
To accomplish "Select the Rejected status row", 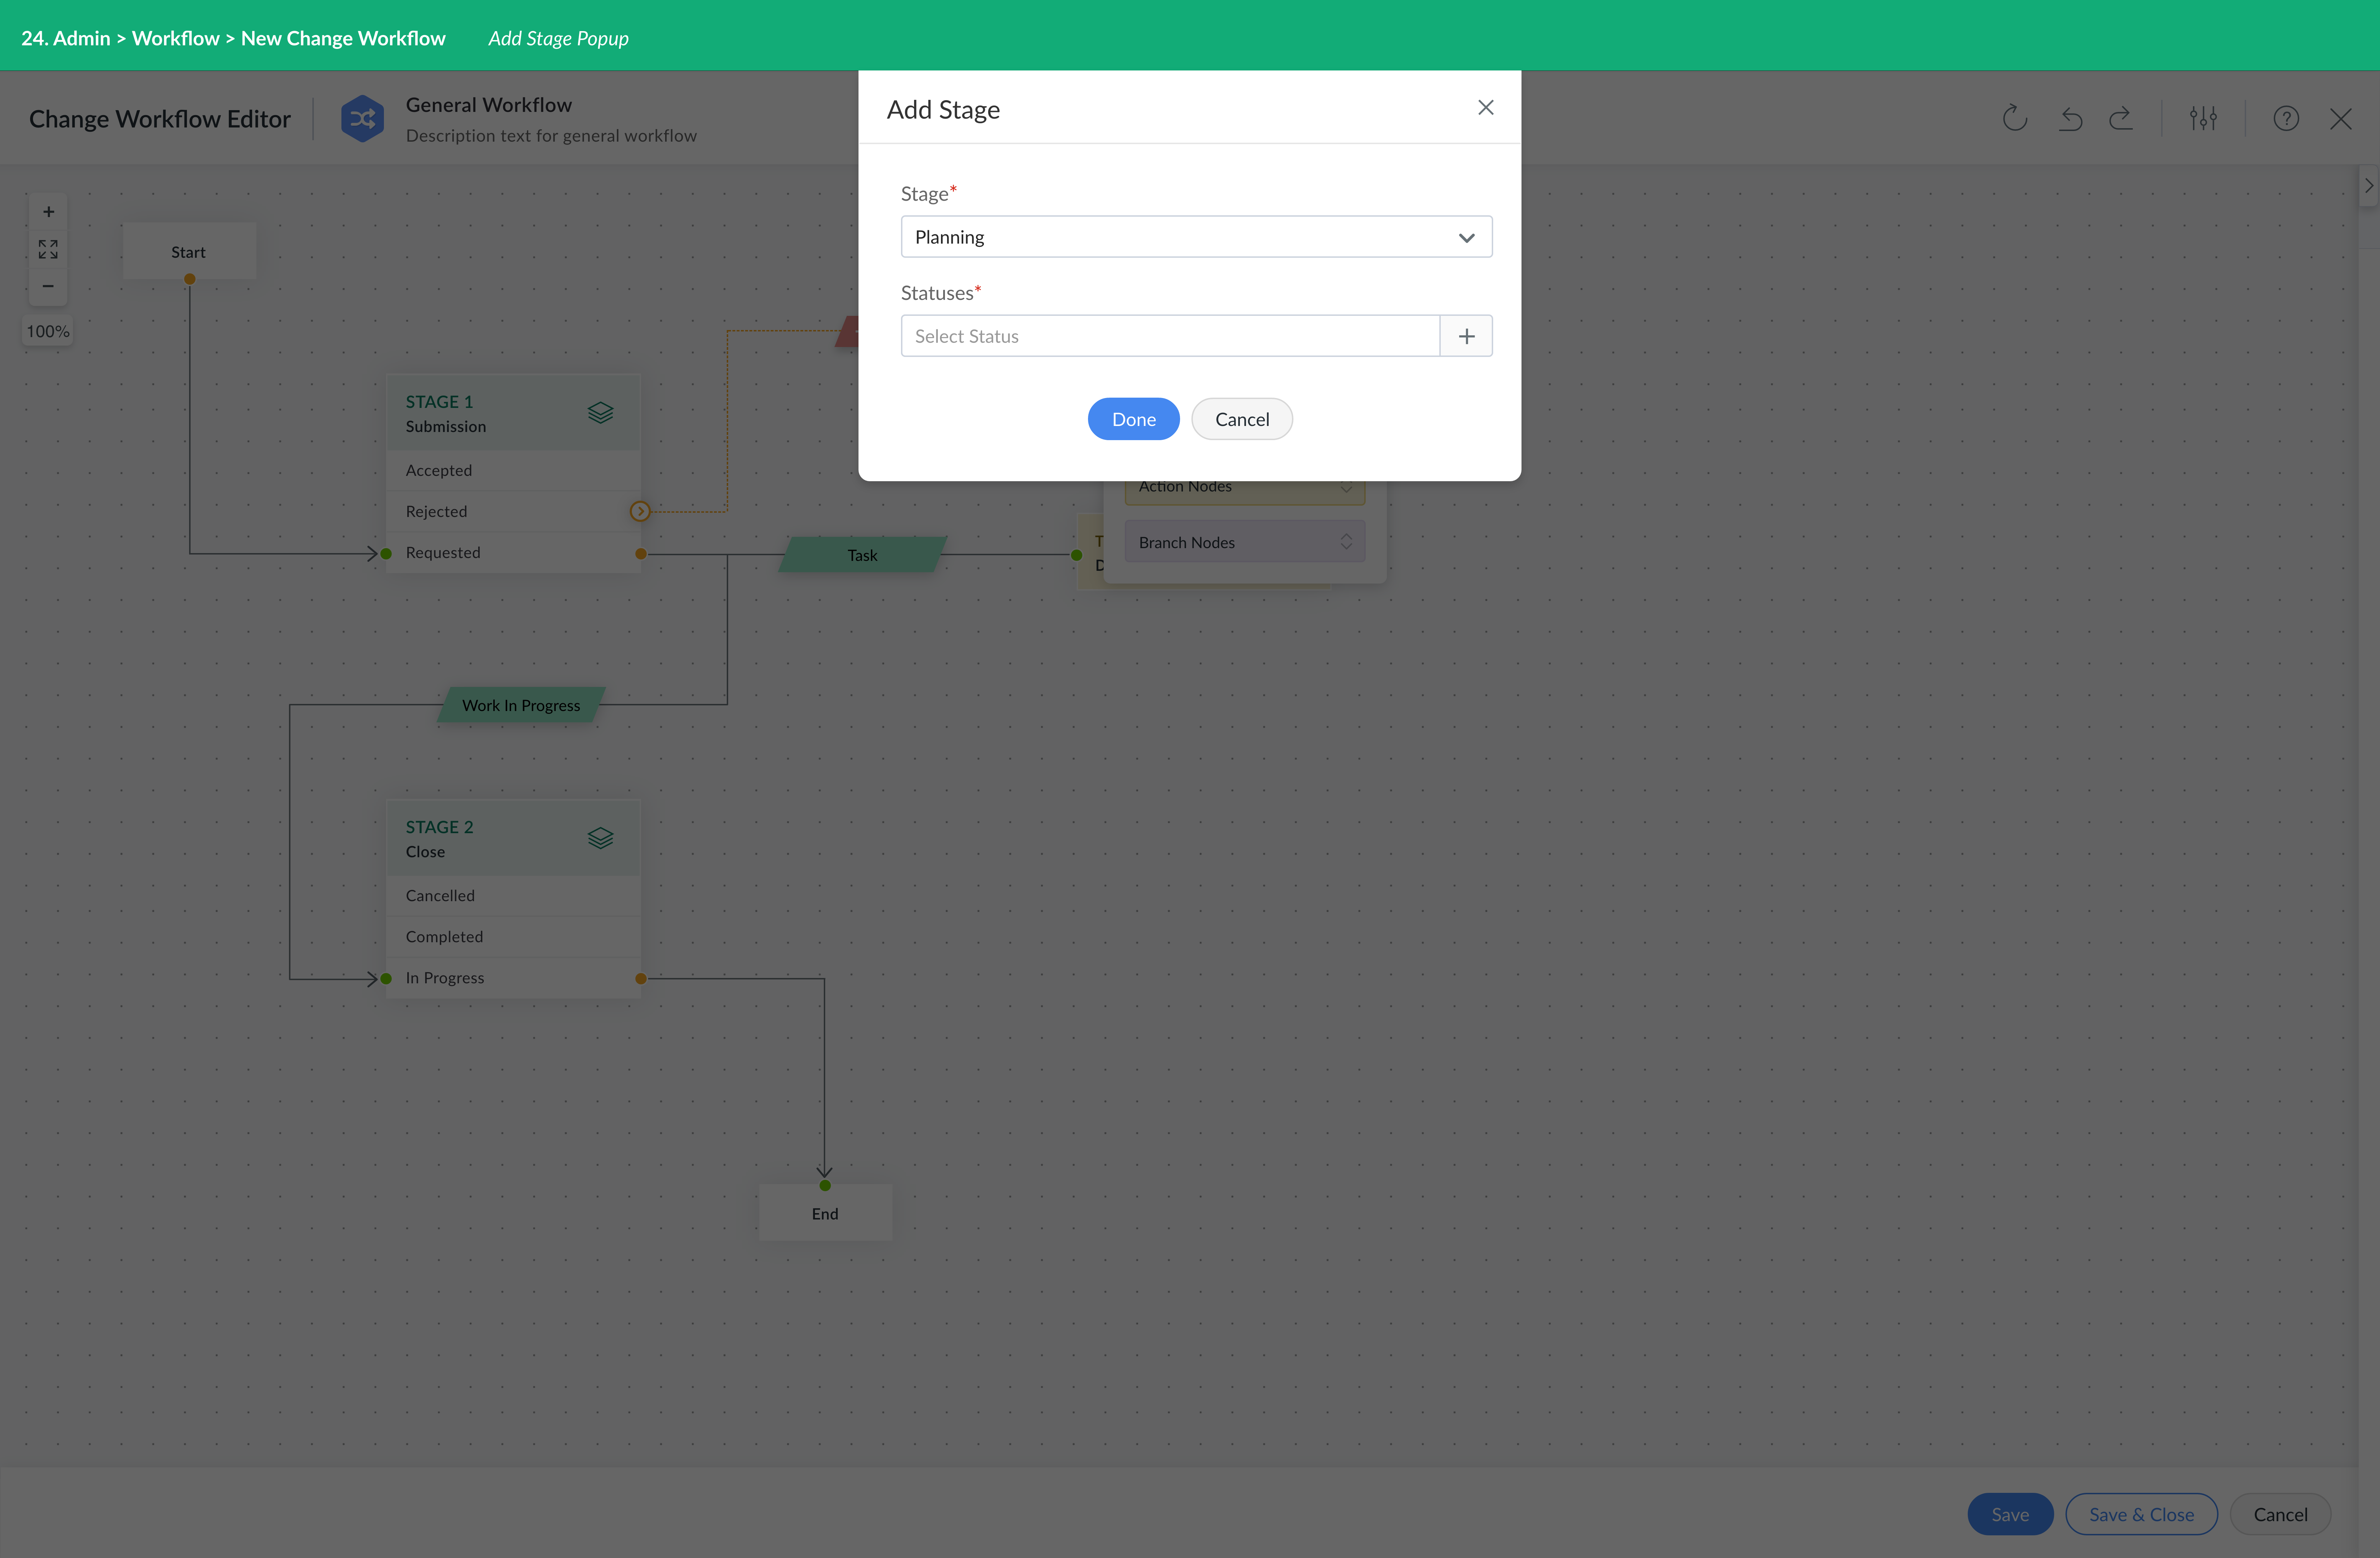I will (x=513, y=511).
